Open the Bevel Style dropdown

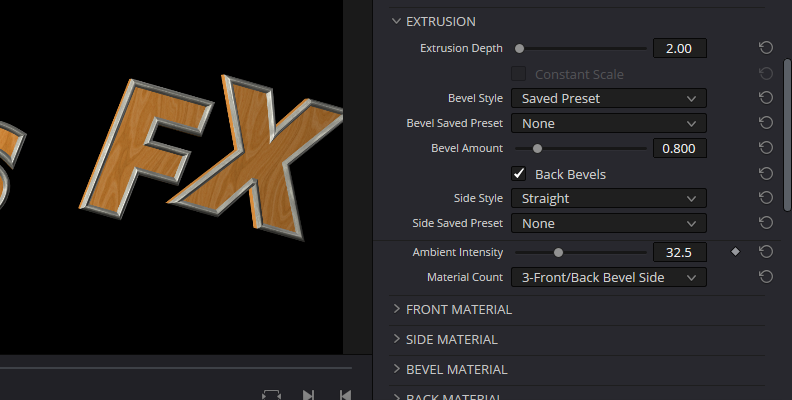coord(608,98)
